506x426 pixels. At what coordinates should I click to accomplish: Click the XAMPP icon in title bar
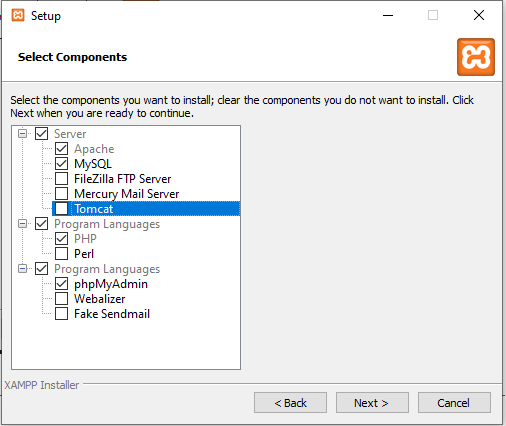tap(18, 15)
